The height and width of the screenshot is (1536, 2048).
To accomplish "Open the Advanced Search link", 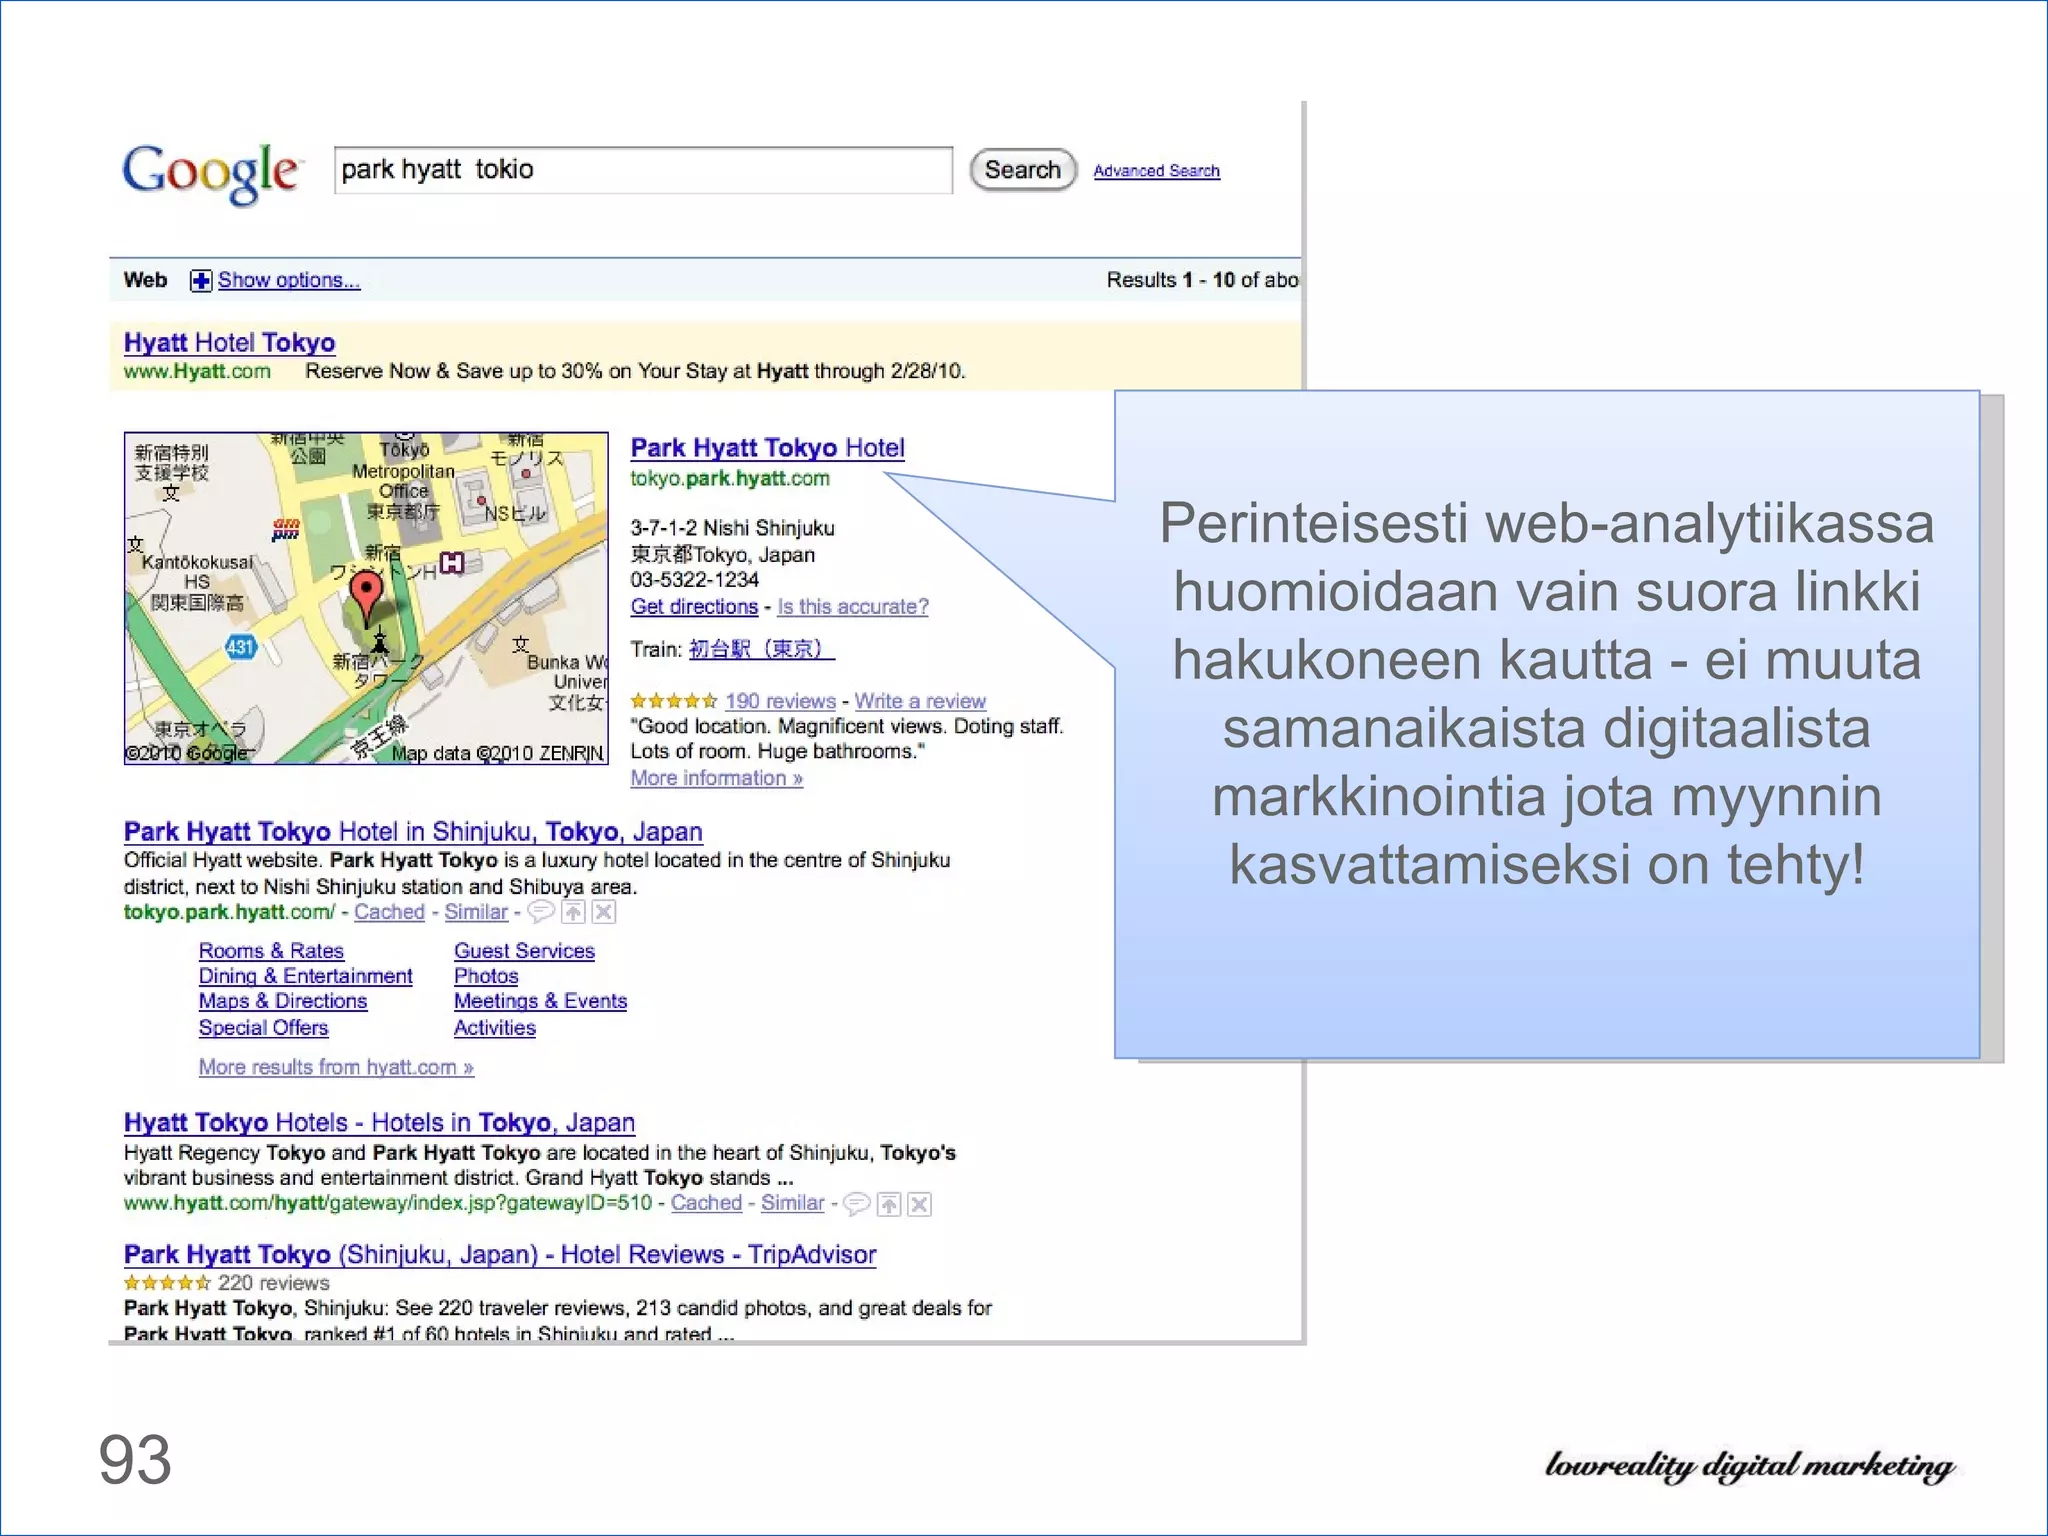I will click(x=1156, y=171).
